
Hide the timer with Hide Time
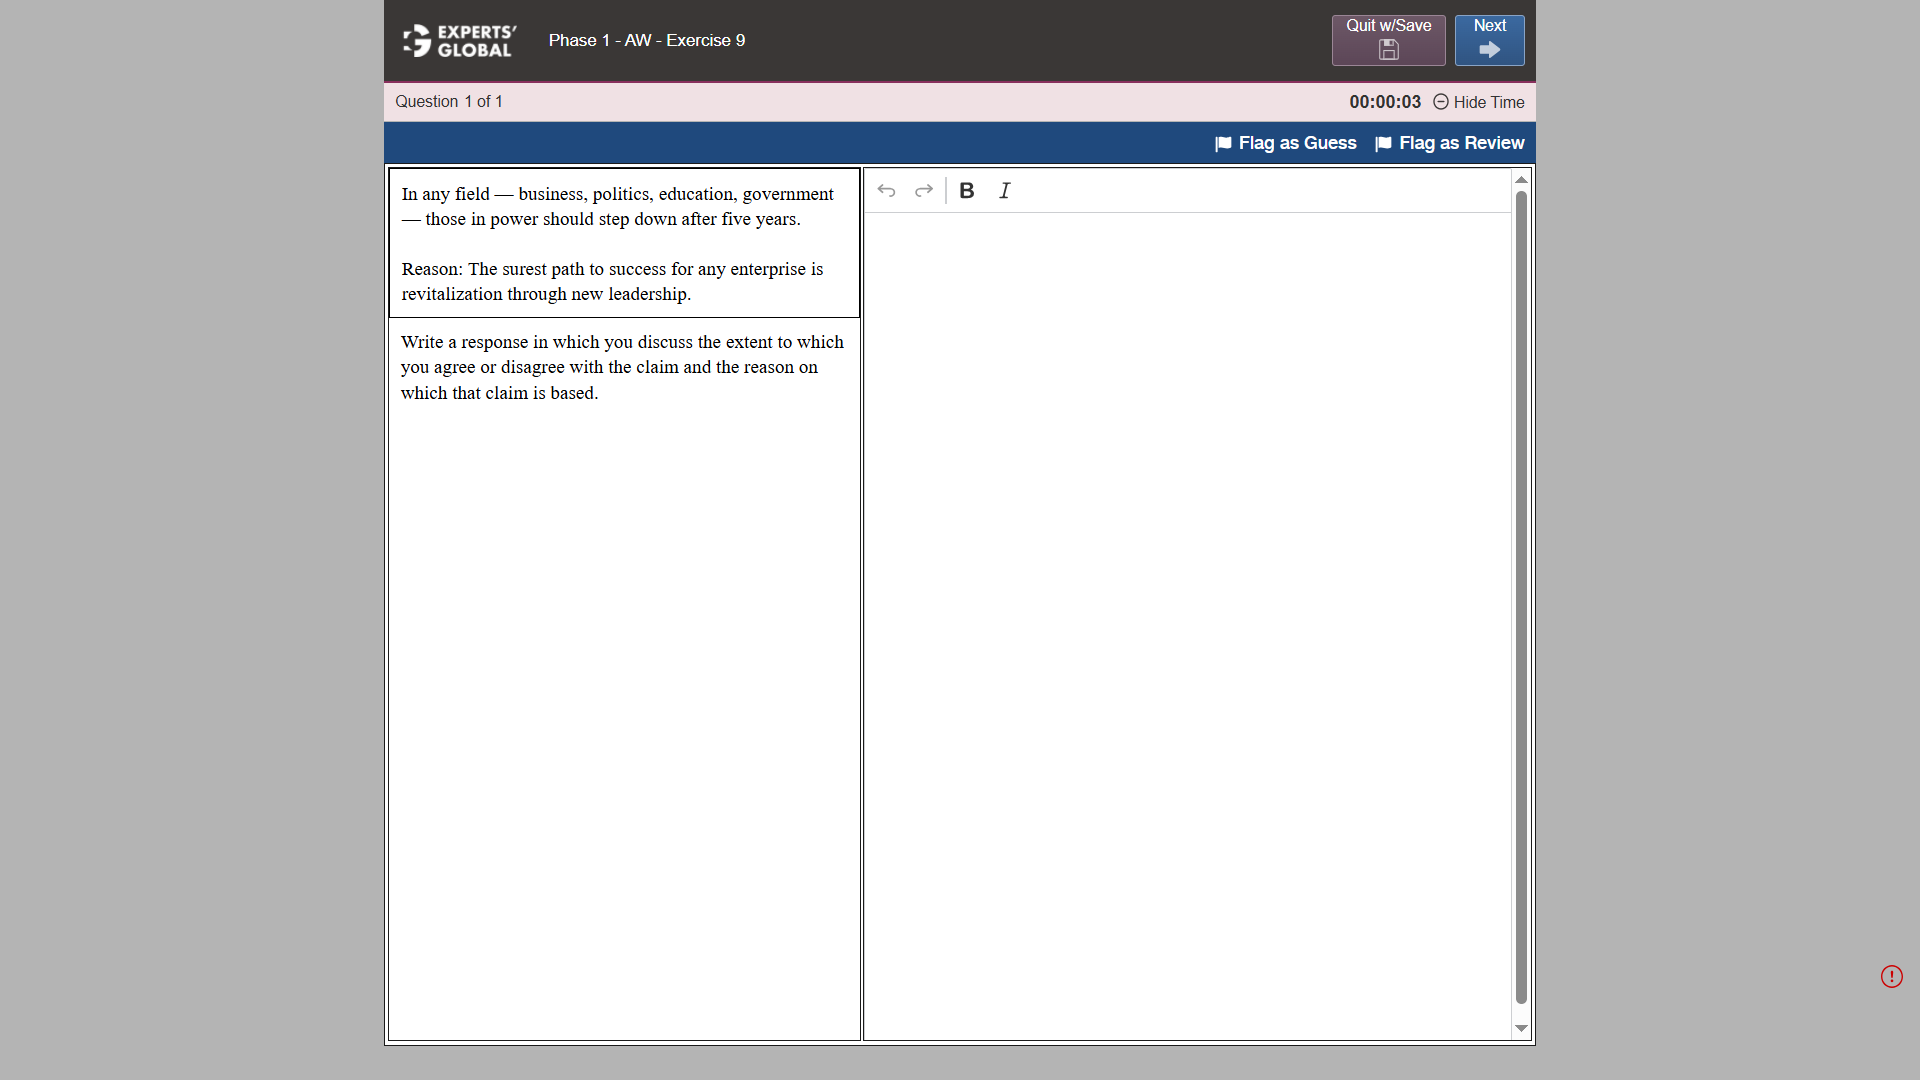click(1479, 102)
